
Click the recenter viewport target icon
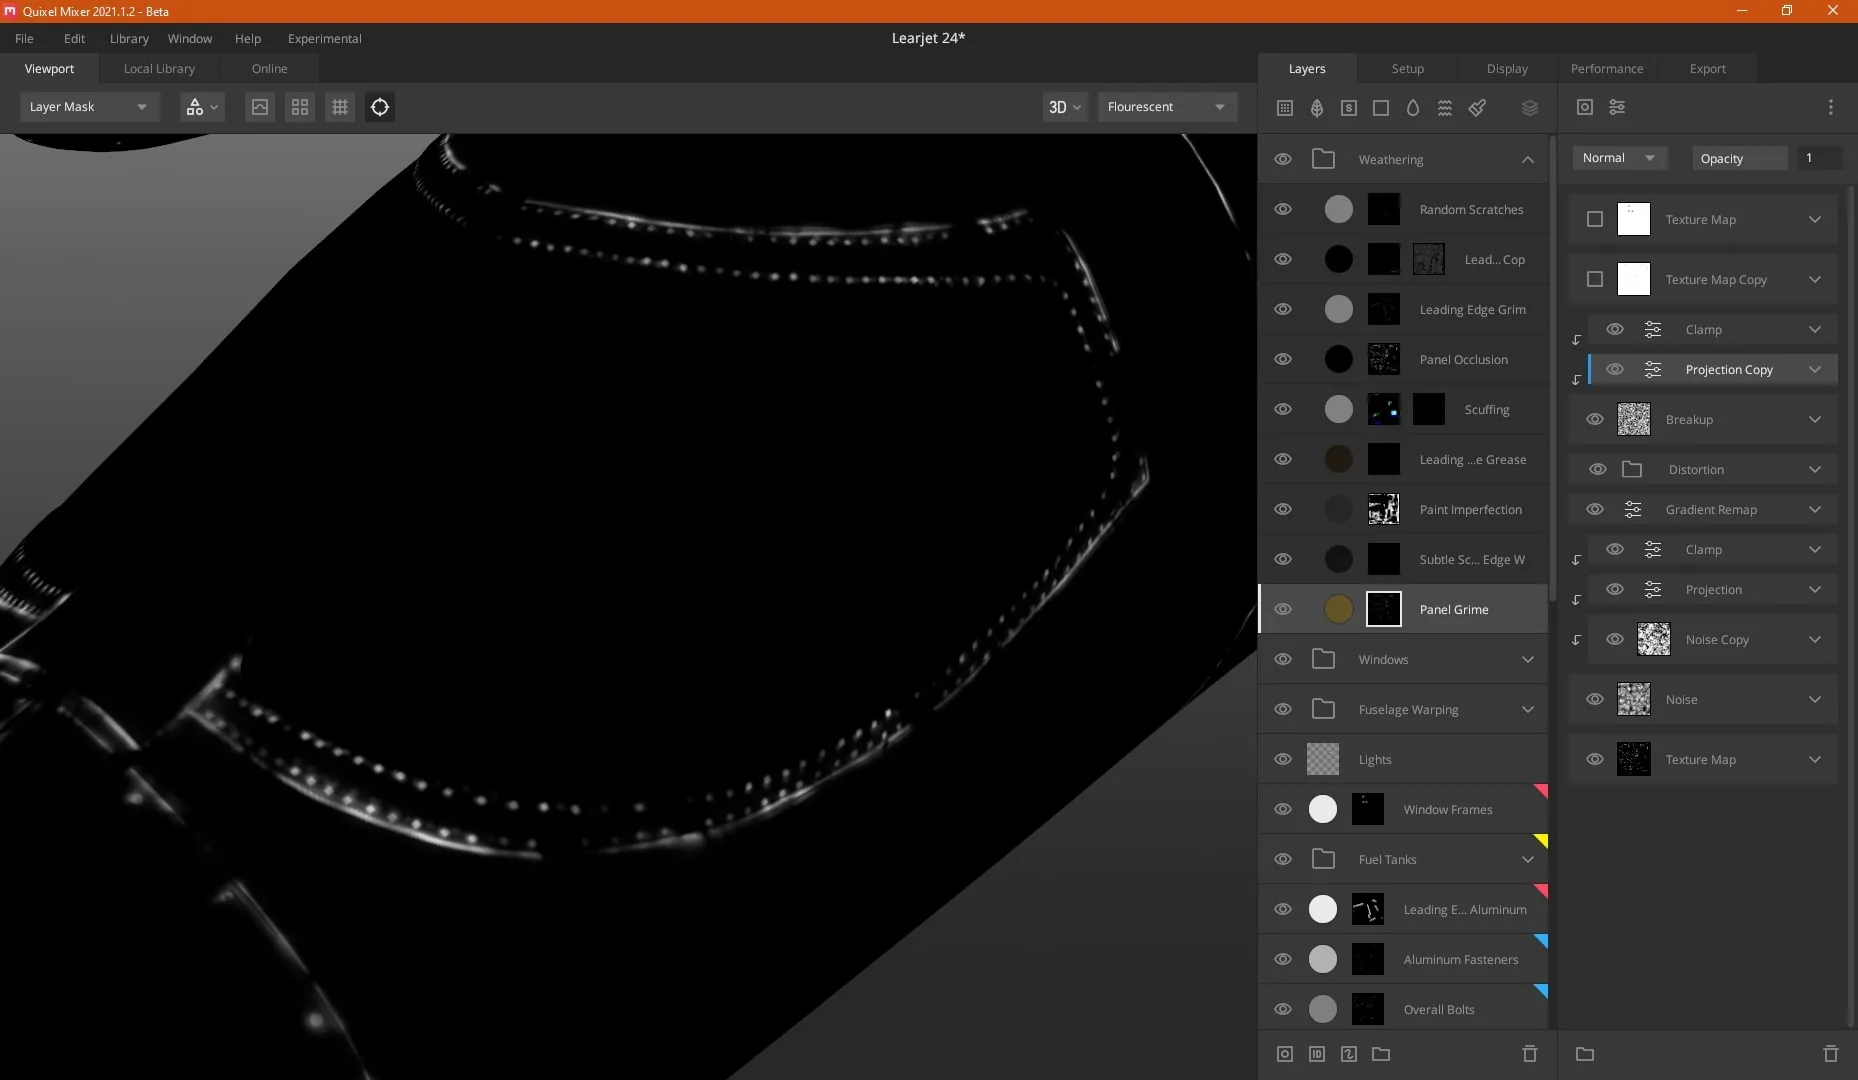click(380, 107)
